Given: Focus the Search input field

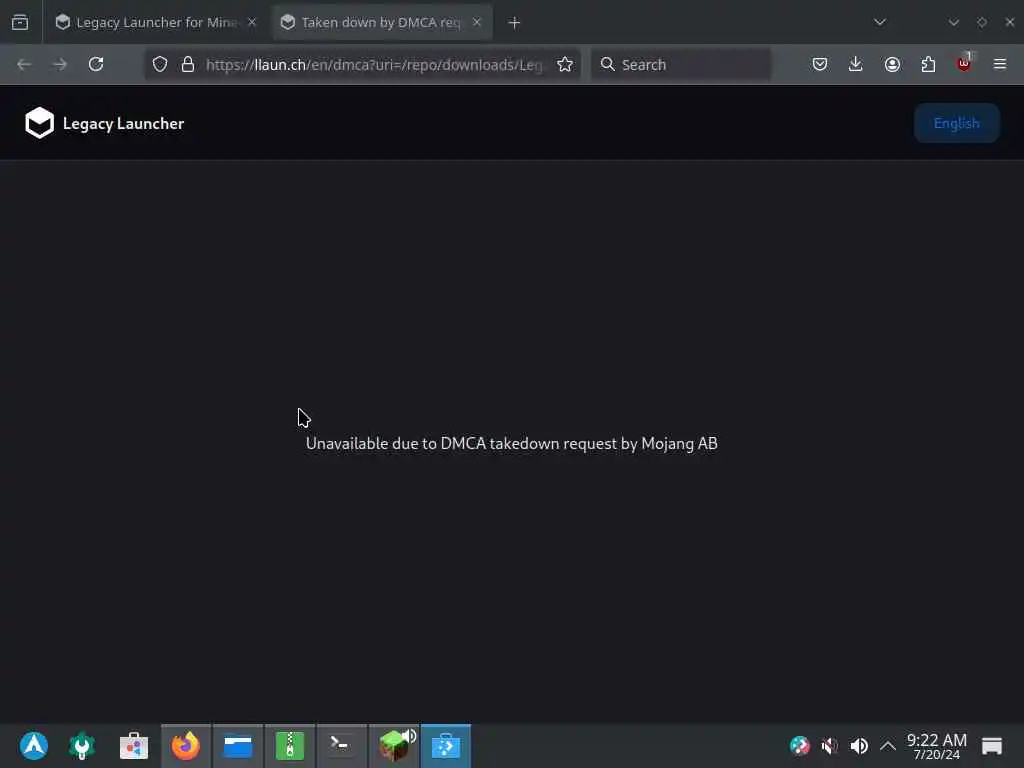Looking at the screenshot, I should coord(681,64).
